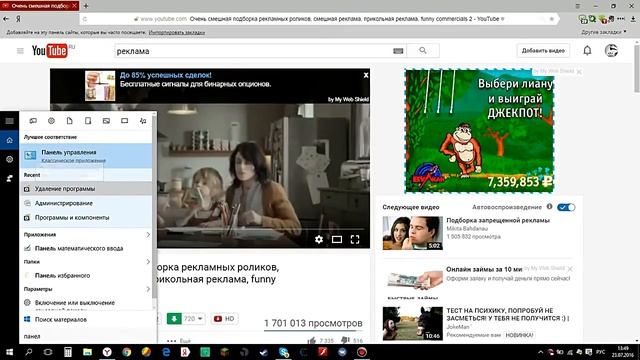This screenshot has width=640, height=360.
Task: Open YouTube notifications bell
Action: point(587,51)
